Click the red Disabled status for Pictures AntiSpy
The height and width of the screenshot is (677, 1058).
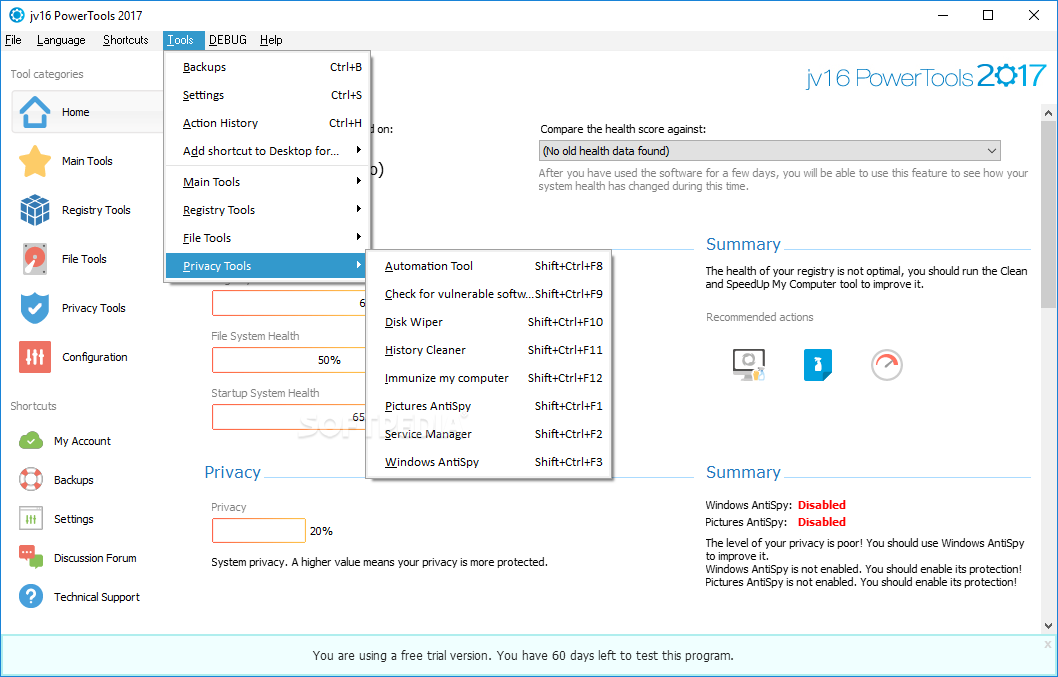822,522
